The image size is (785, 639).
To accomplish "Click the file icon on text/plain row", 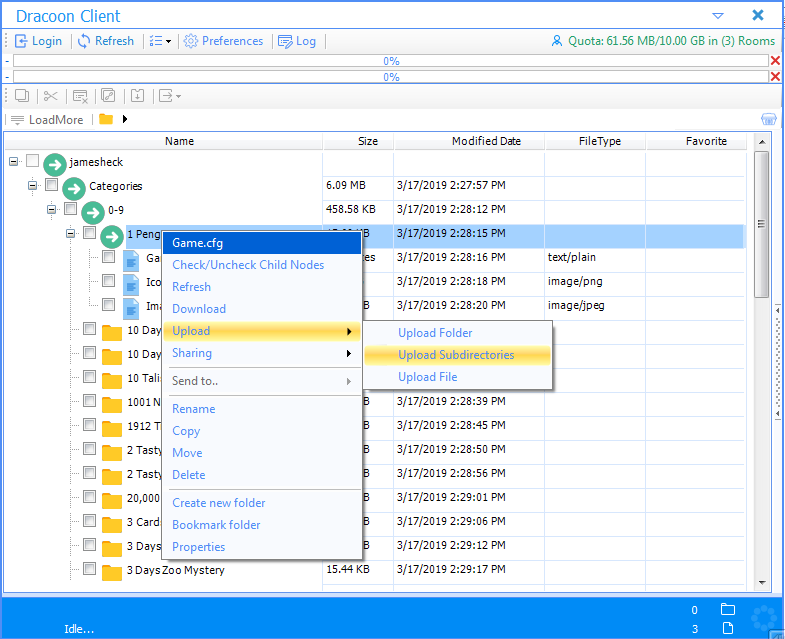I will coord(131,260).
